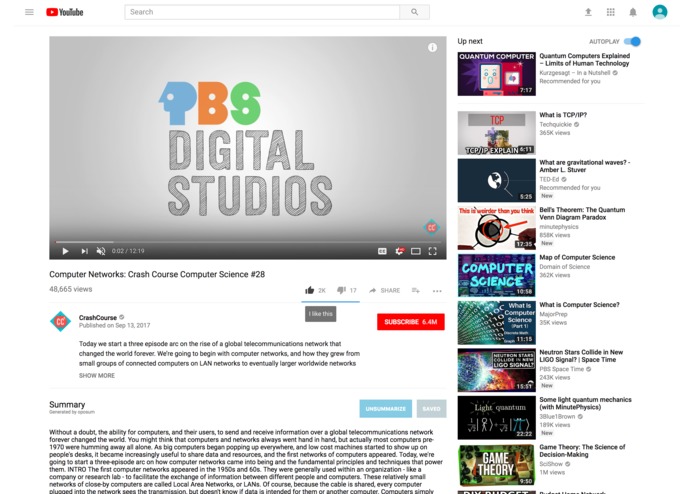Skip to the next video
The image size is (695, 494).
coord(84,251)
